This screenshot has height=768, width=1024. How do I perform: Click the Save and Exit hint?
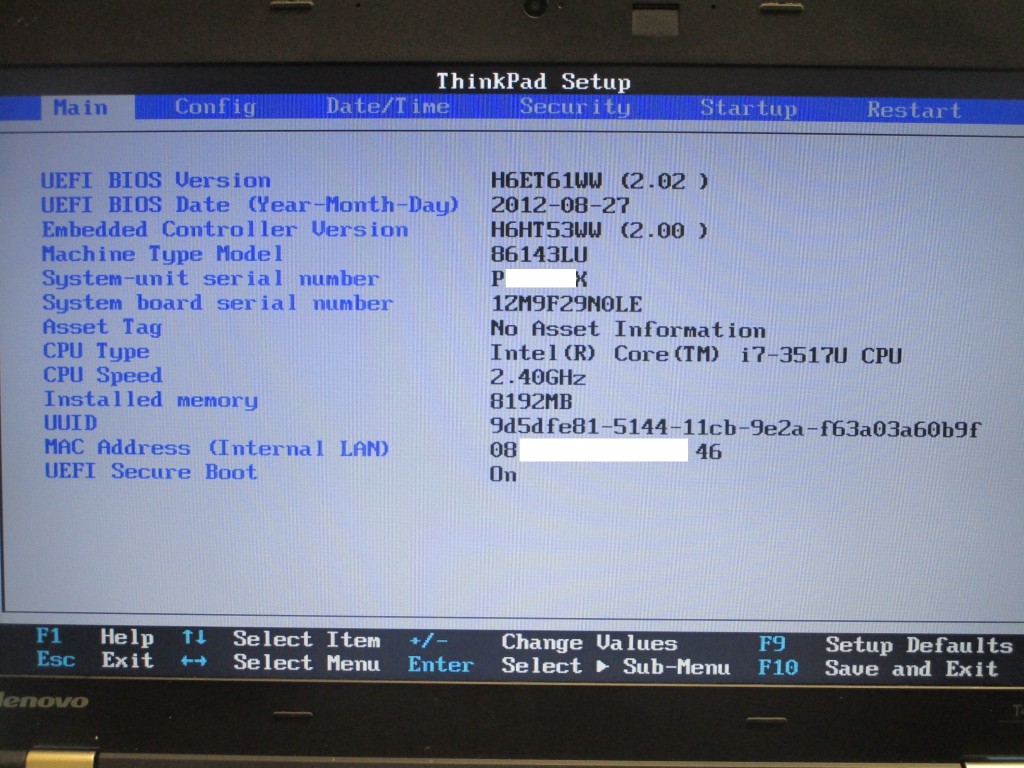912,669
